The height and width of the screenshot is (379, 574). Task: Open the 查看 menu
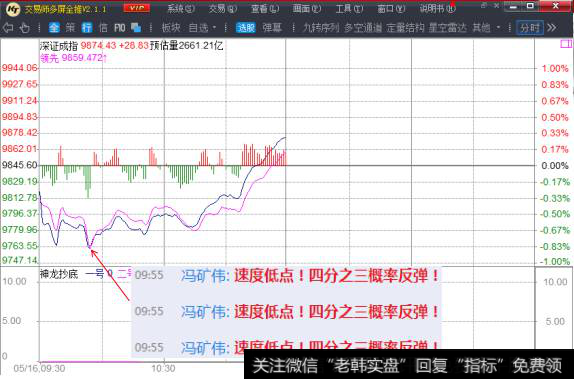(265, 8)
